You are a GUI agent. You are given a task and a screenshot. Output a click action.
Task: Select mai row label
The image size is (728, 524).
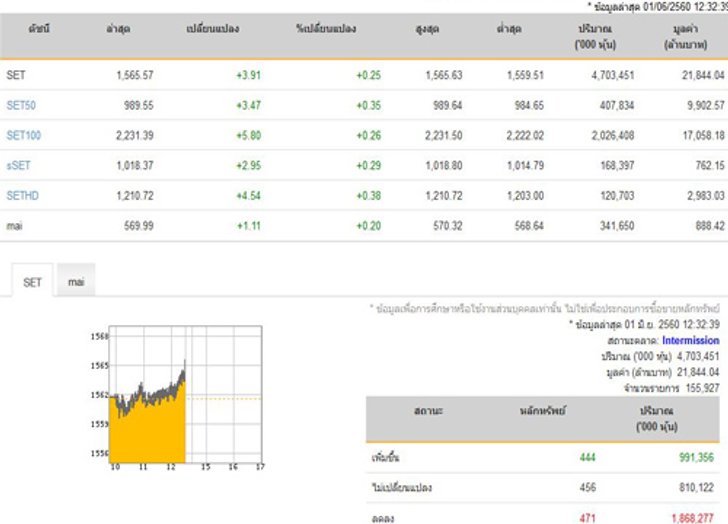point(14,226)
